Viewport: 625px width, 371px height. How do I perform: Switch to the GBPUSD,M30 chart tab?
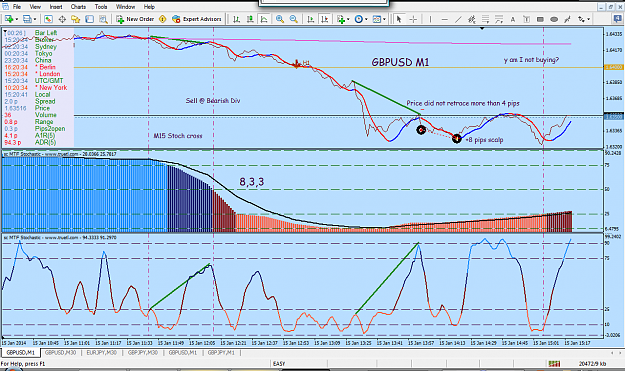point(60,353)
